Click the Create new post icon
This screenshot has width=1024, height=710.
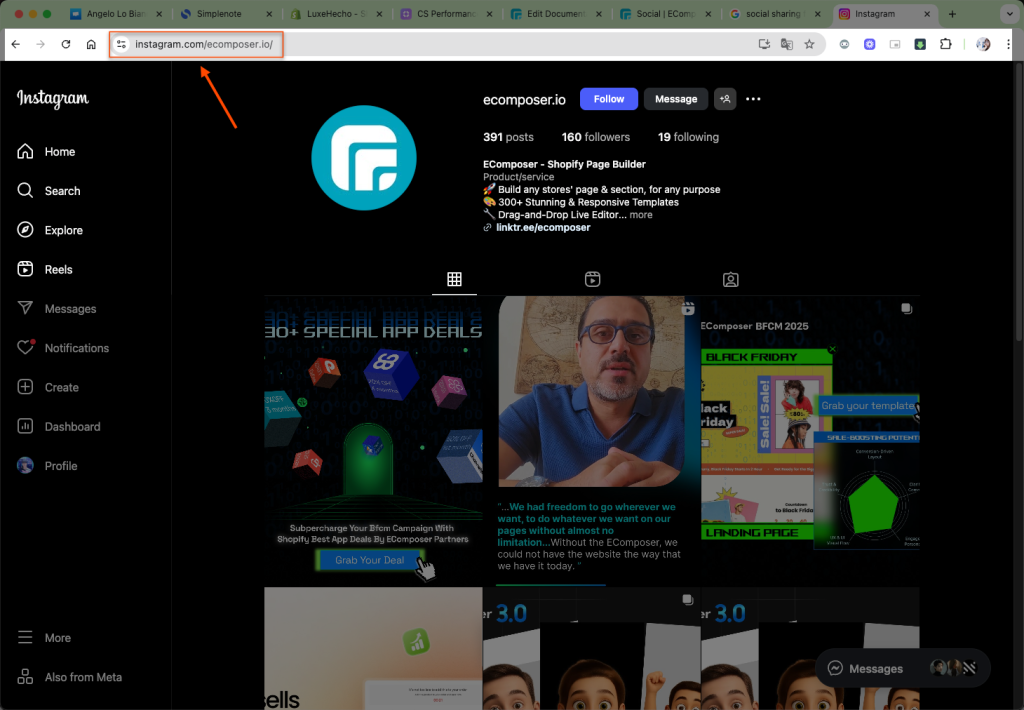tap(26, 387)
